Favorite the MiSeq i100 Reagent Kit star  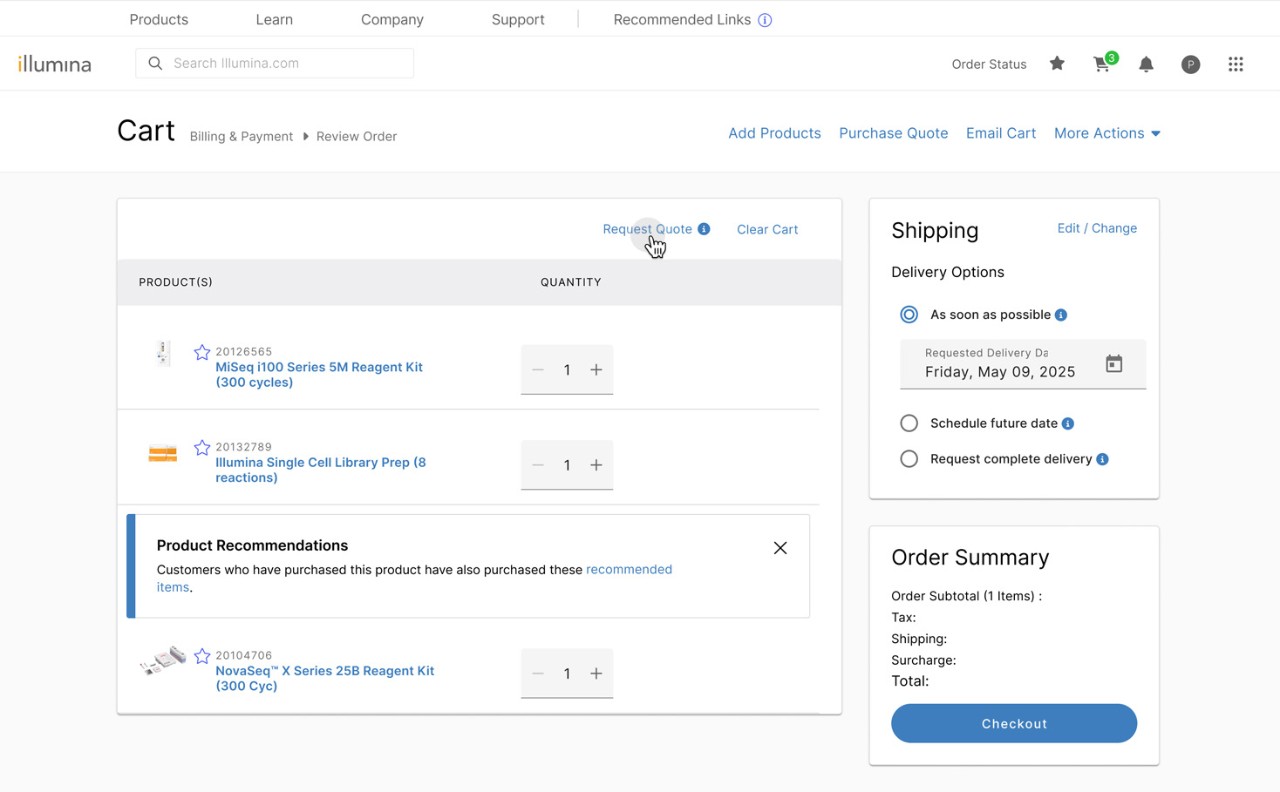pyautogui.click(x=202, y=352)
